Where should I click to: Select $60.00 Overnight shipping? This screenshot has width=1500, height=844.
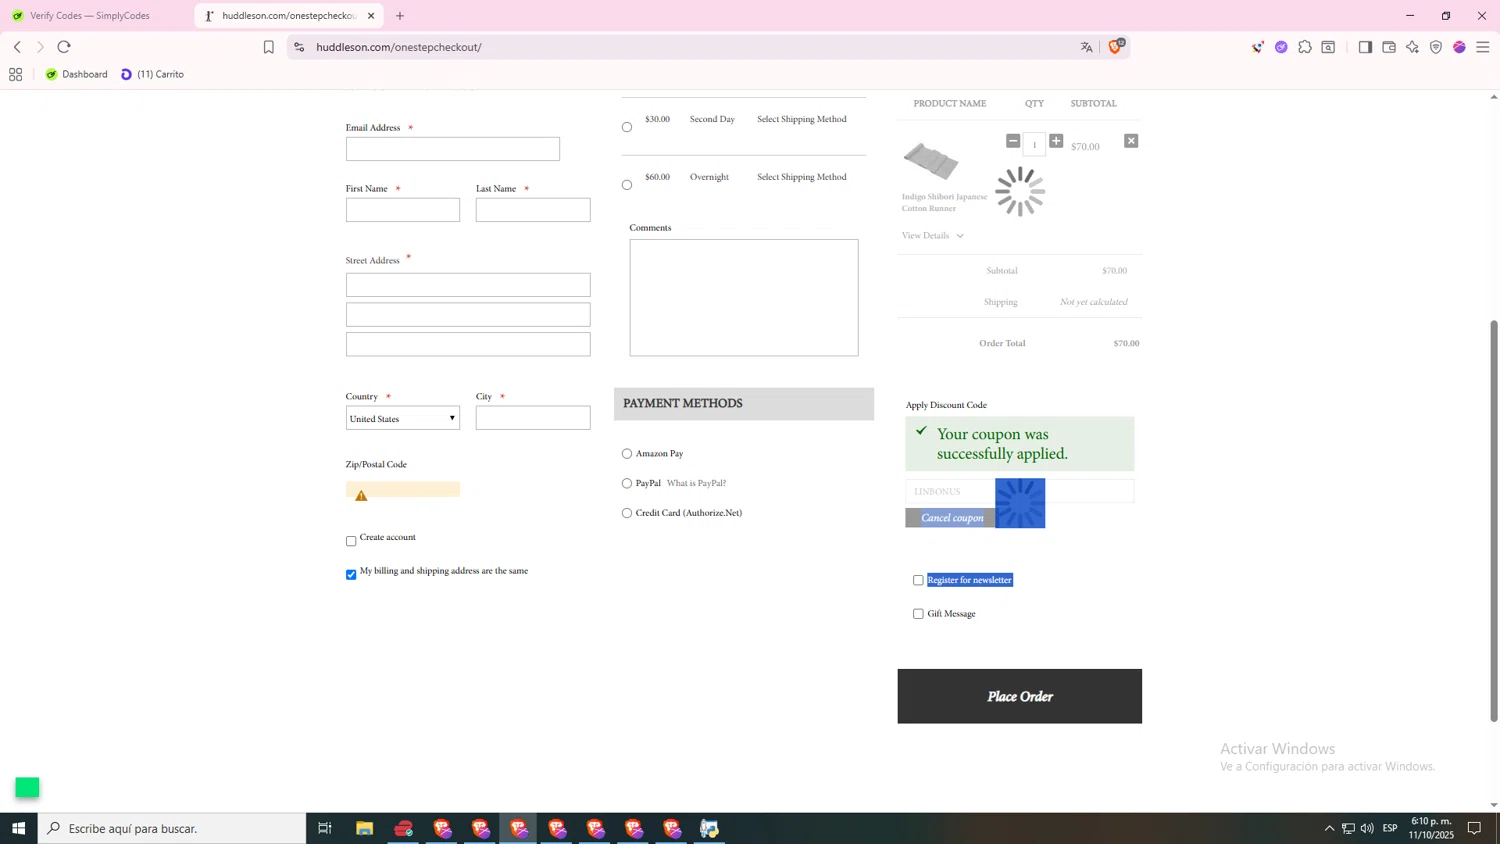627,185
